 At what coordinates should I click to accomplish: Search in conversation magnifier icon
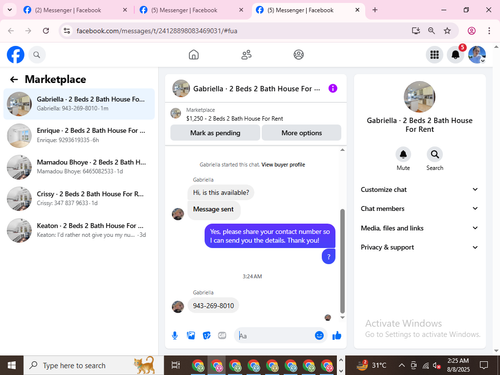coord(435,154)
